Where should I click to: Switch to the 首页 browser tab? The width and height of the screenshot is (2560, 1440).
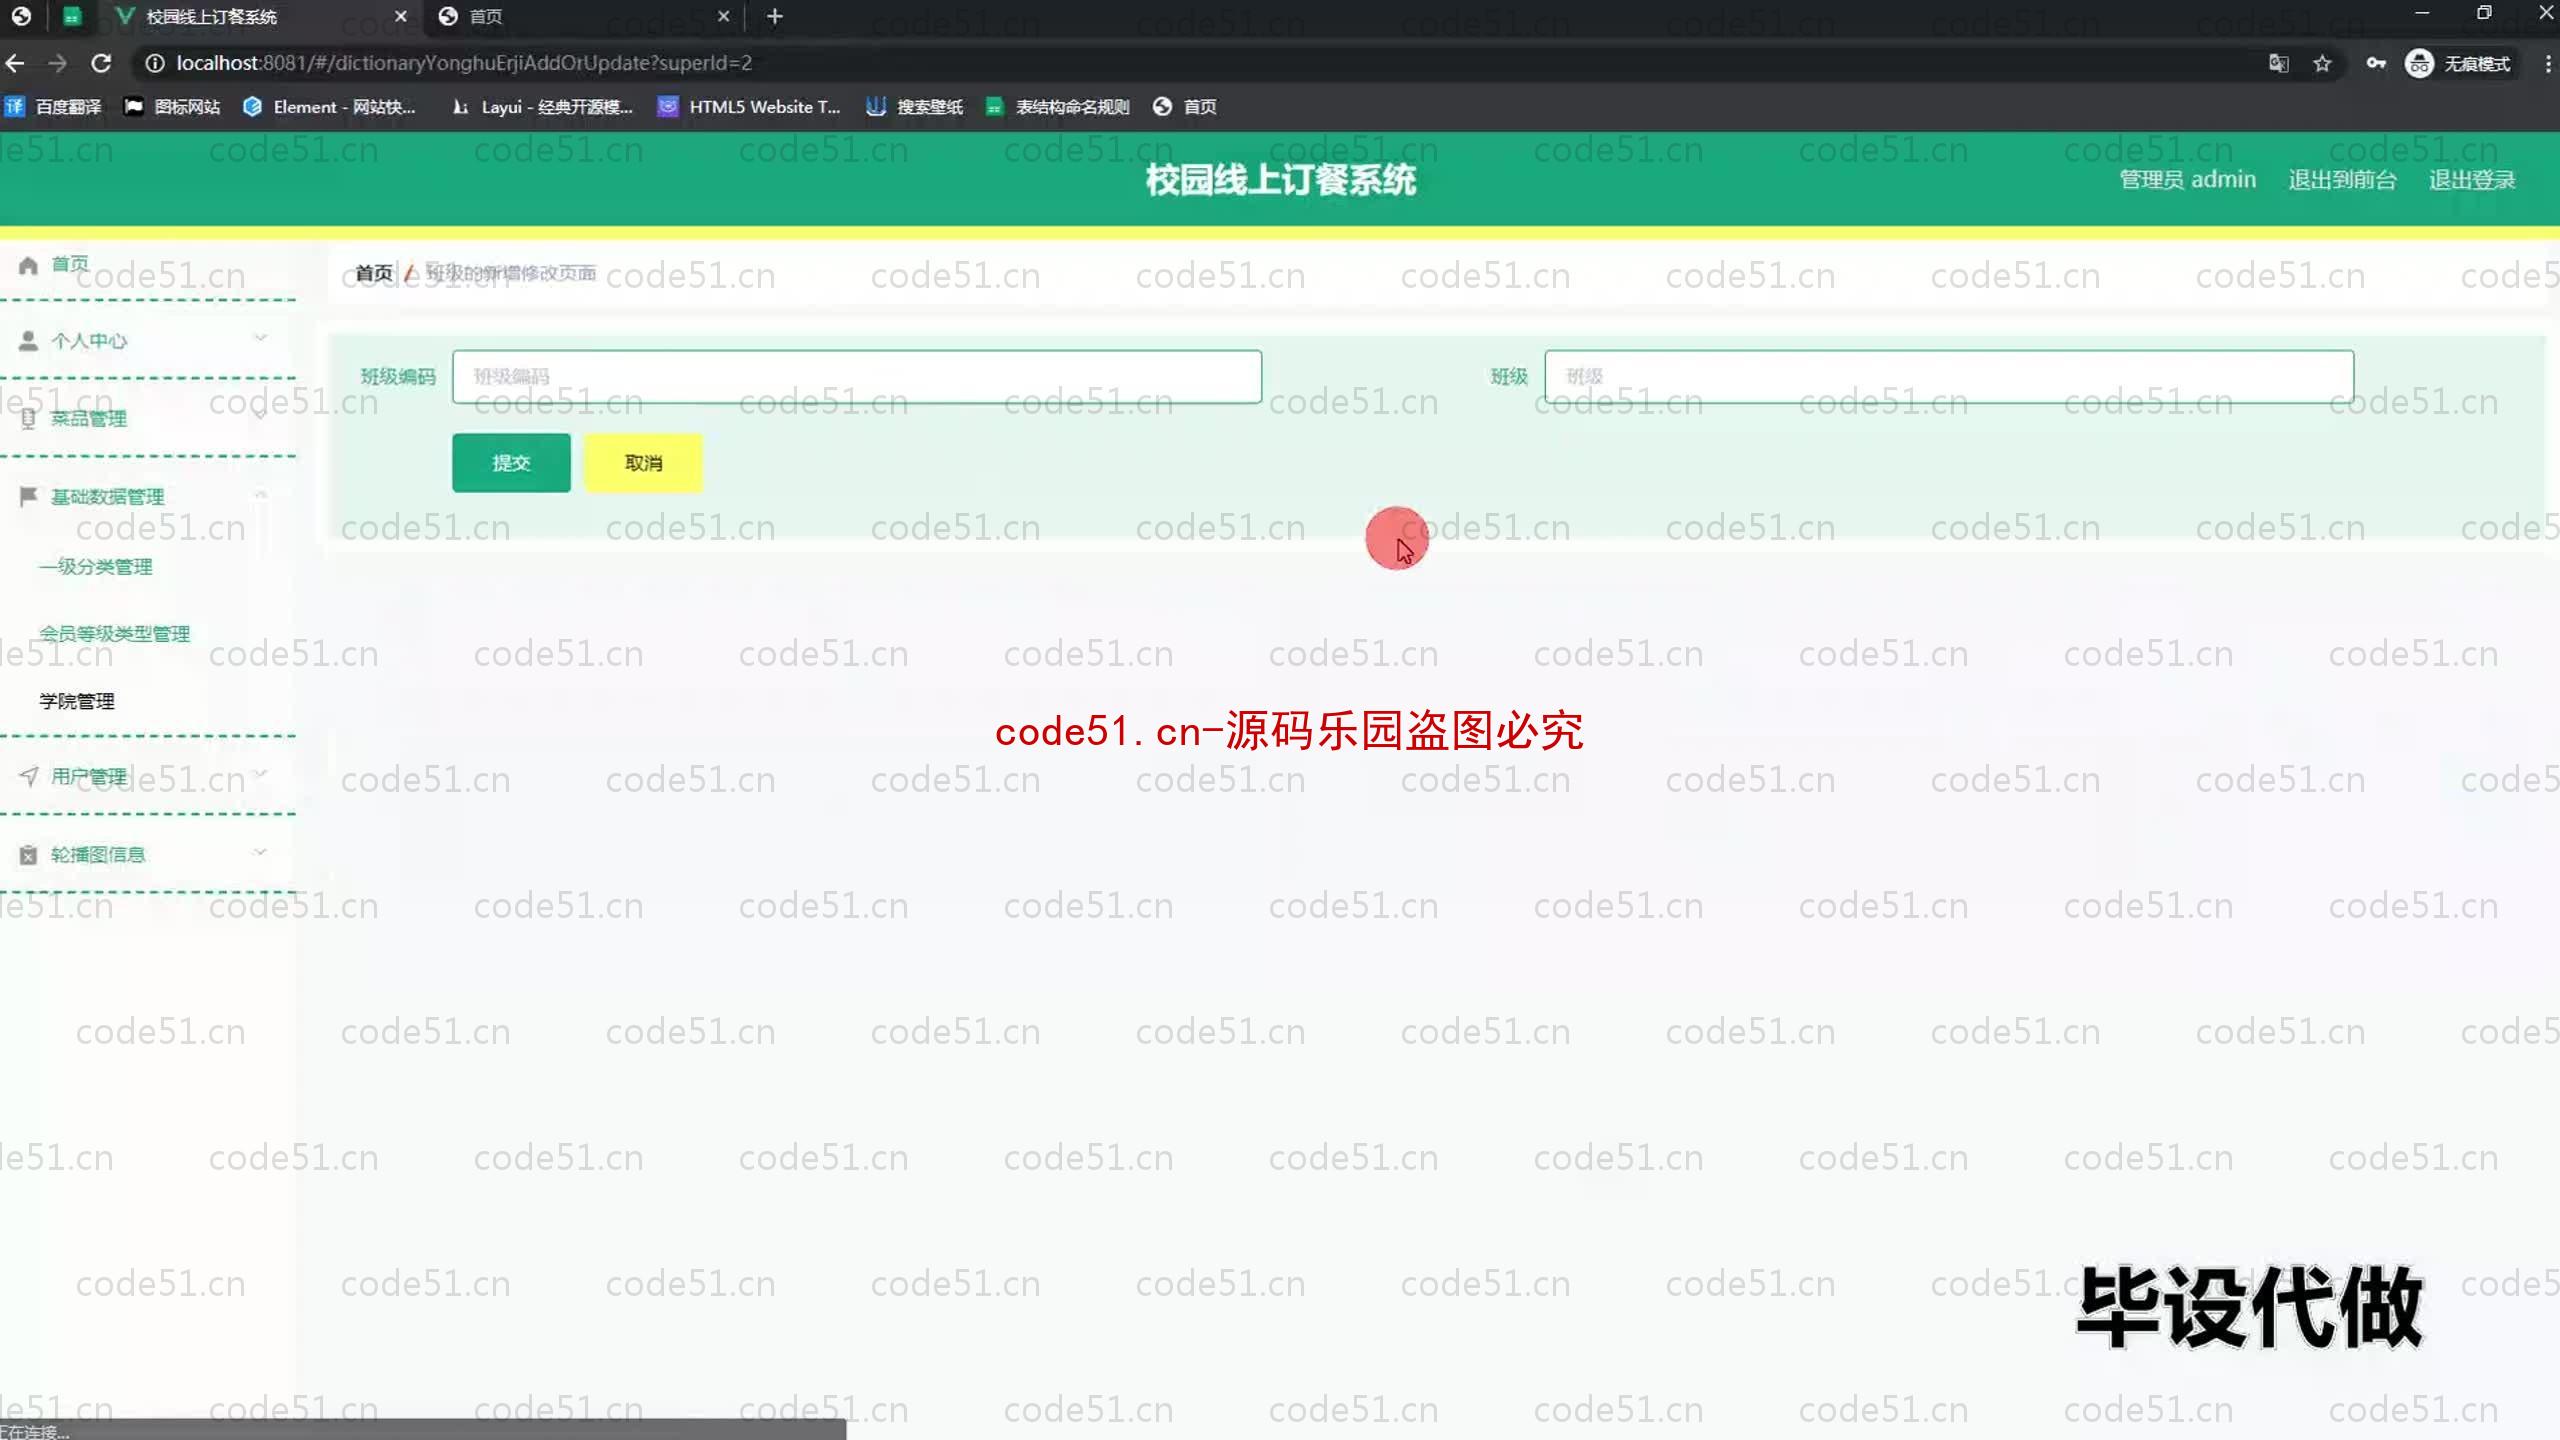pyautogui.click(x=584, y=16)
